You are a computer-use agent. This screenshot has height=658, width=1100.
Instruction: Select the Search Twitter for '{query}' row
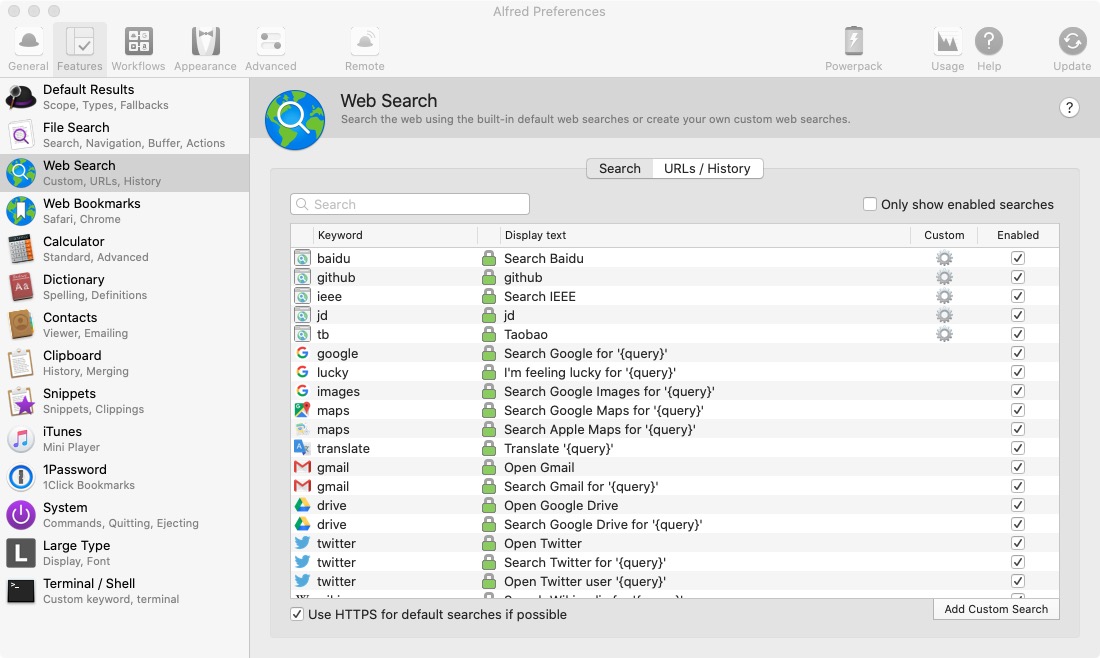pyautogui.click(x=675, y=562)
